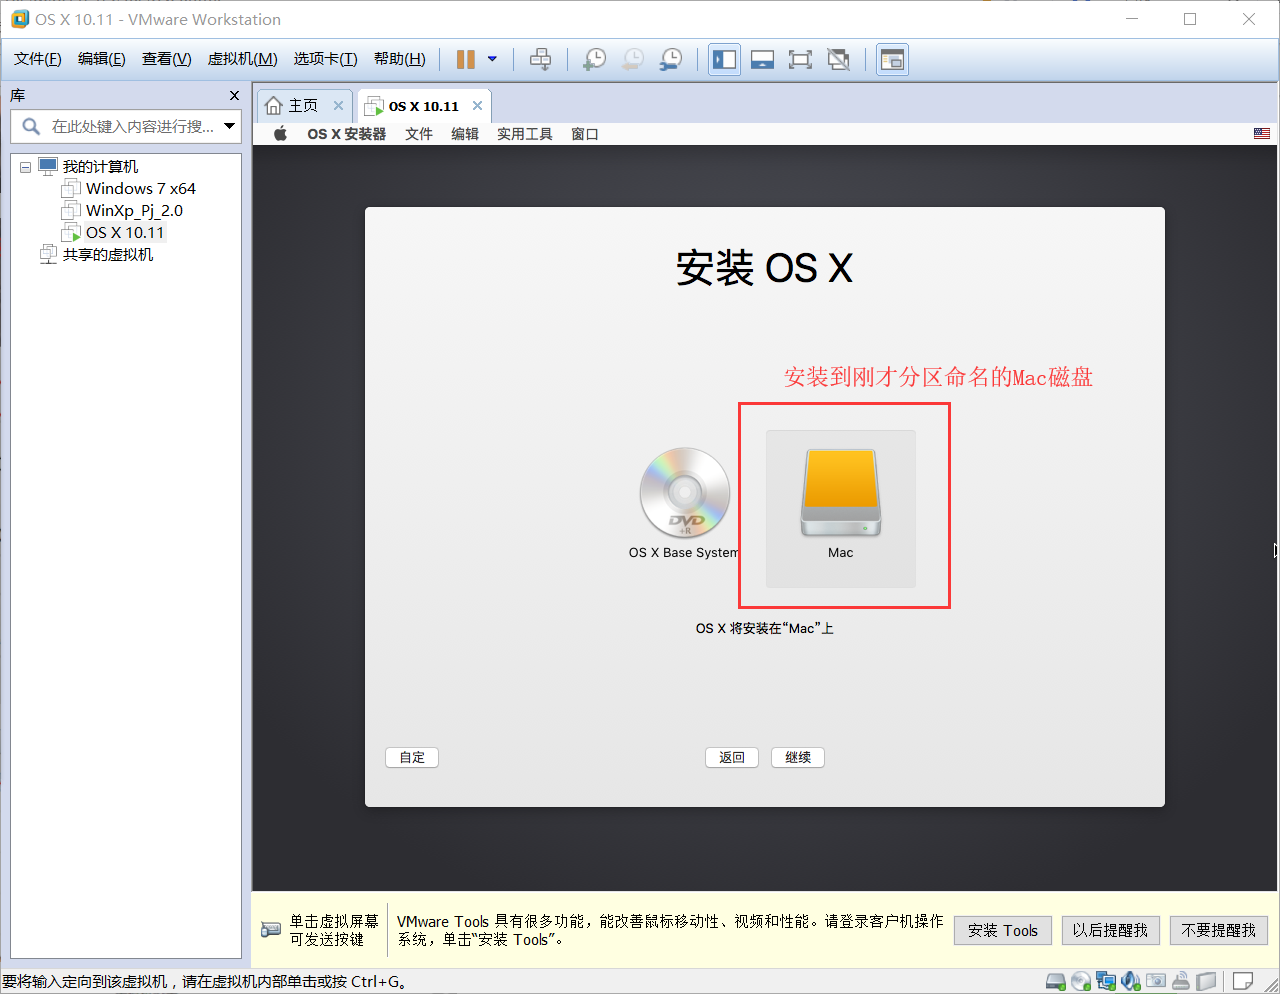Close the 库 library panel
The image size is (1280, 994).
[x=234, y=96]
